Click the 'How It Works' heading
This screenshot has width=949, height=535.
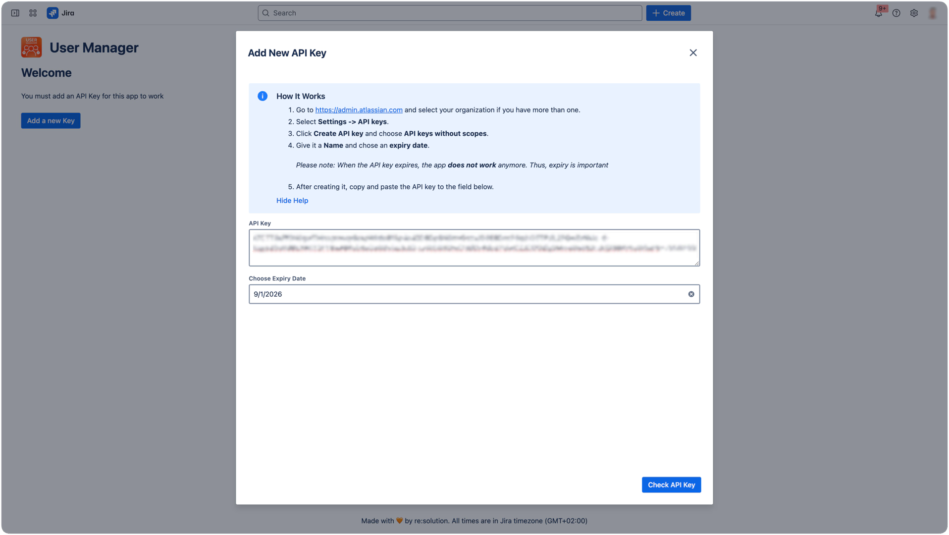301,96
